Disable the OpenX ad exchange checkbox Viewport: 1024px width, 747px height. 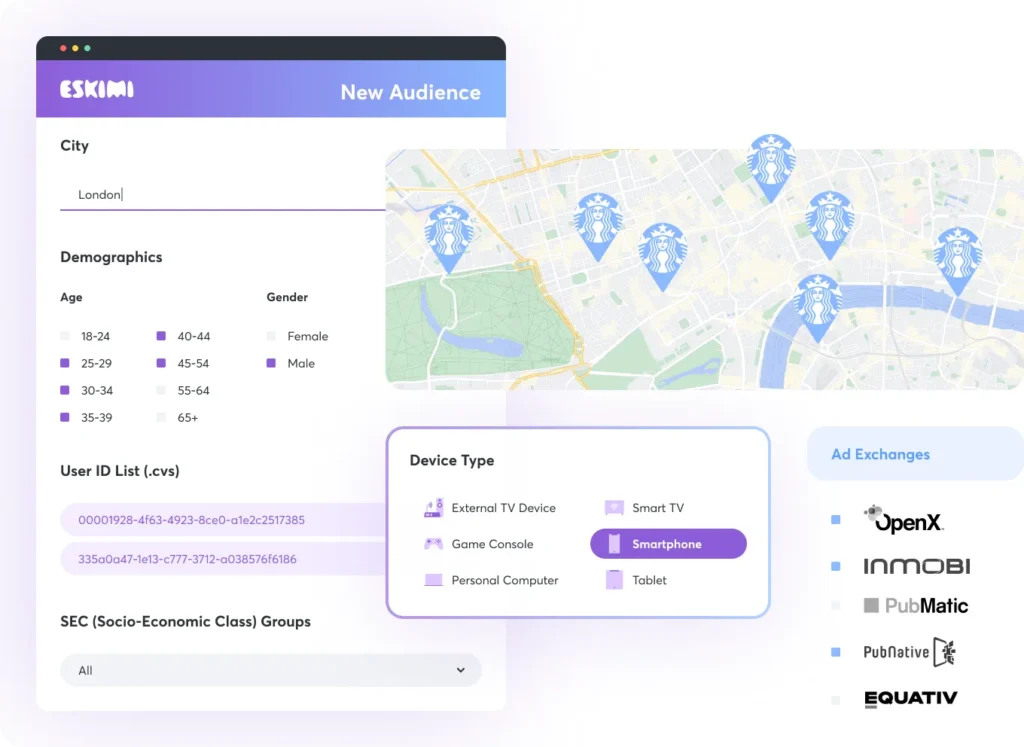coord(835,519)
